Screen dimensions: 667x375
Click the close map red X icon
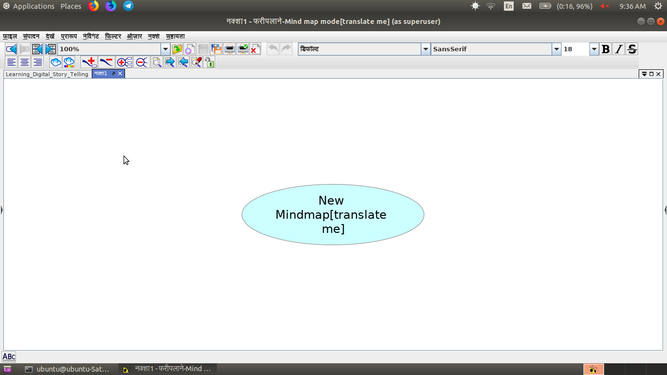coord(255,49)
